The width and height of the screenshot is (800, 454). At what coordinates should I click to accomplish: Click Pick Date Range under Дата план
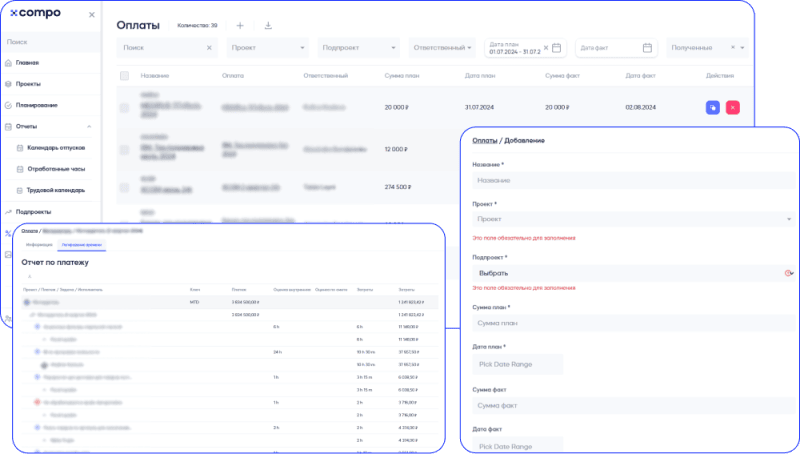[x=518, y=365]
